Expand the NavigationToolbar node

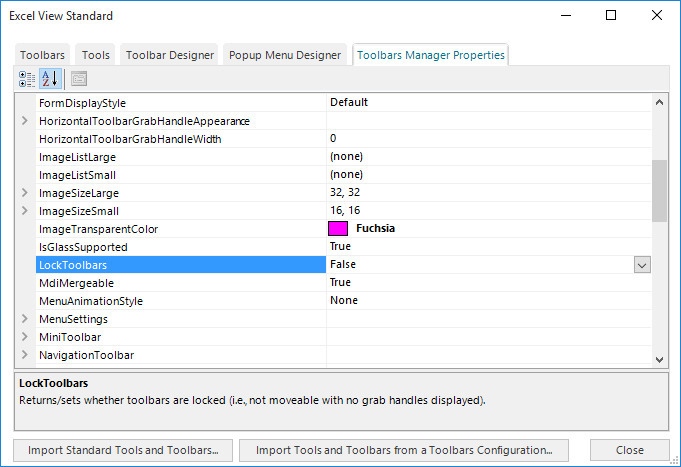[x=25, y=355]
